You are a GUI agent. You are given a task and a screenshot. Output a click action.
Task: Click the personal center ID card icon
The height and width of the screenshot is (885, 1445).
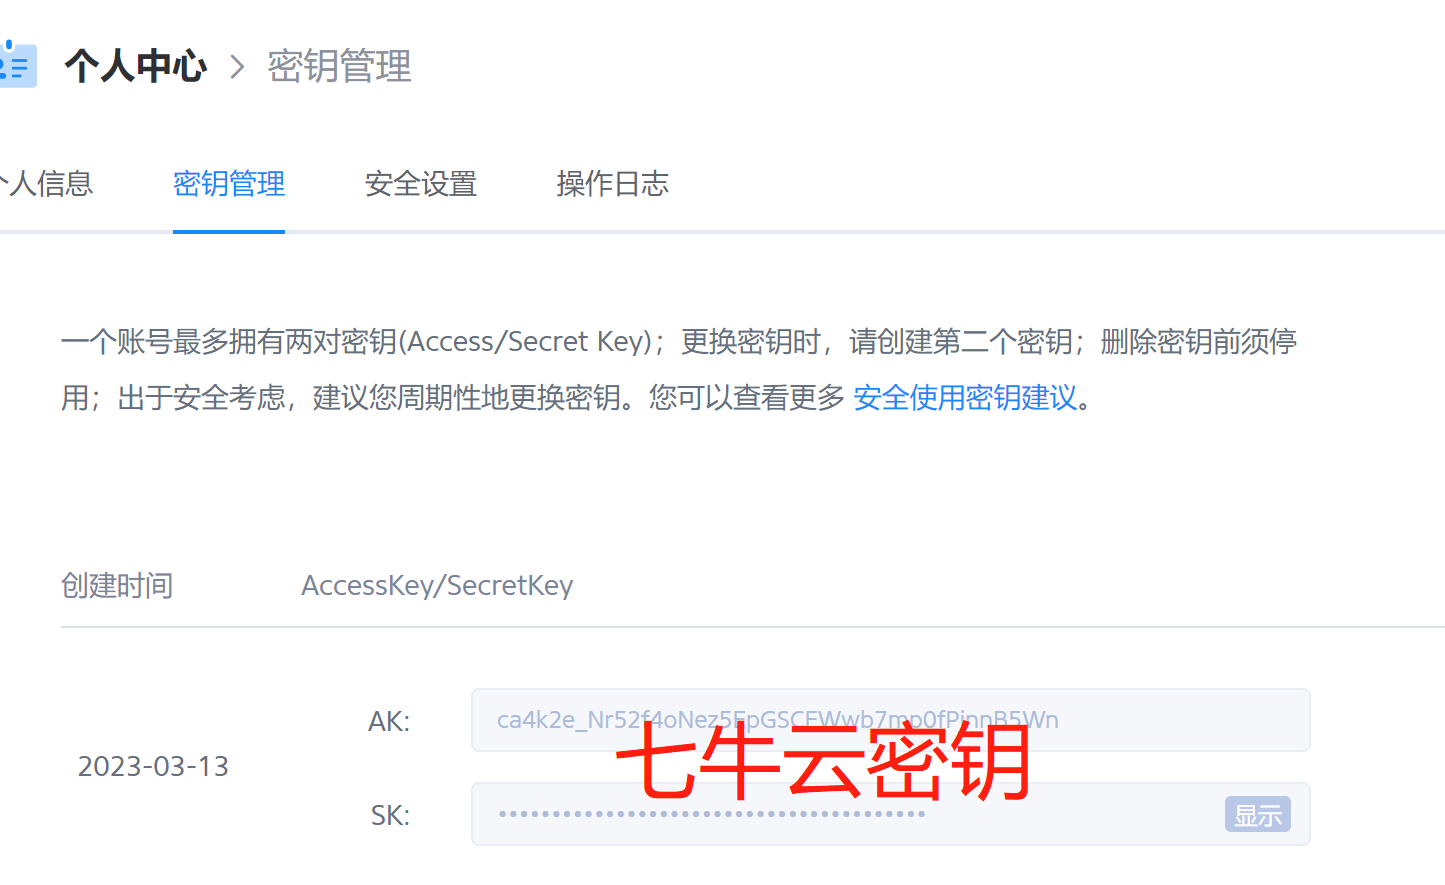coord(17,65)
